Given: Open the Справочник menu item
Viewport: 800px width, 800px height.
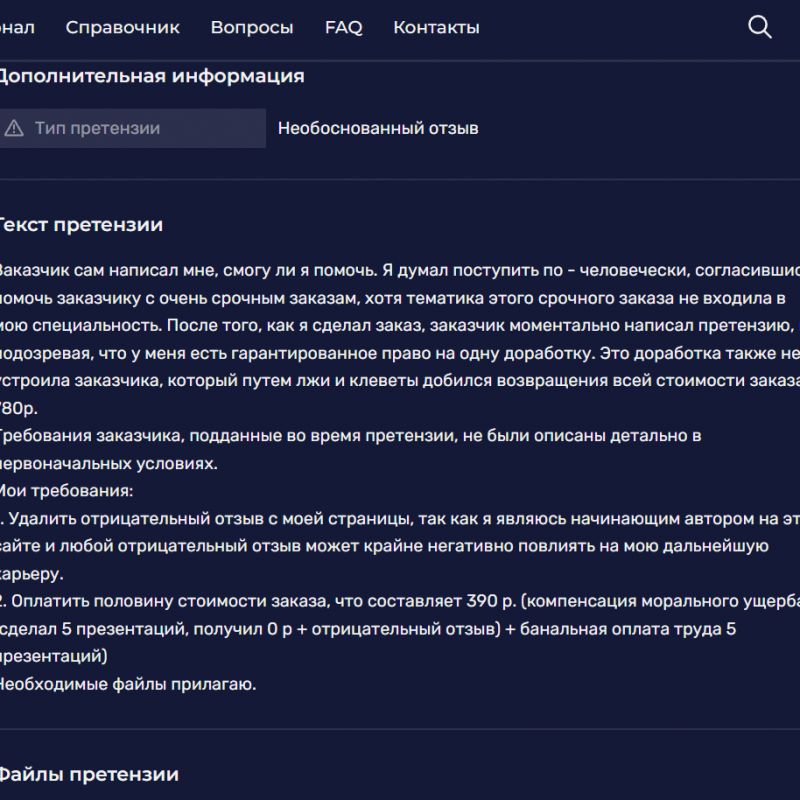Looking at the screenshot, I should tap(122, 28).
